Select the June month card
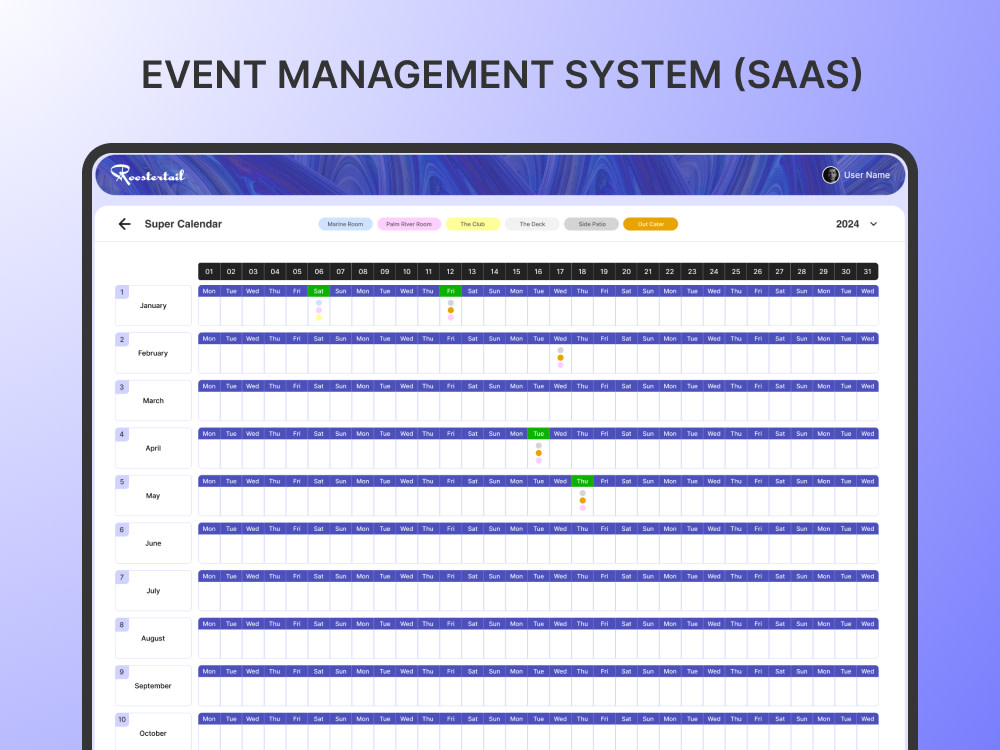The width and height of the screenshot is (1000, 750). [153, 543]
